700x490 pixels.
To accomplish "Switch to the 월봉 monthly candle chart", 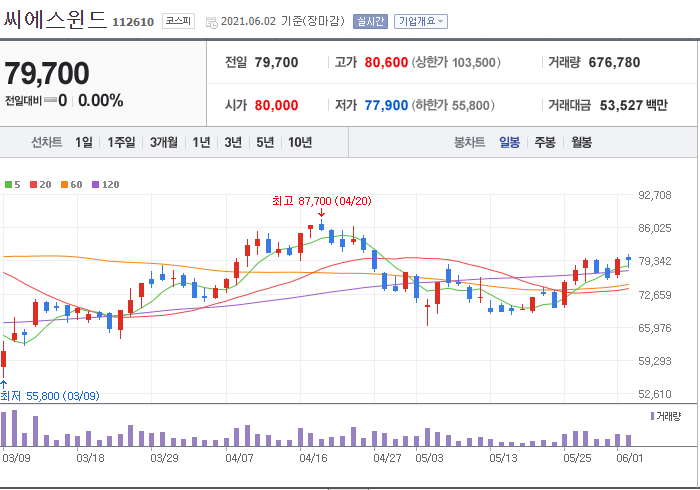I will pyautogui.click(x=582, y=142).
